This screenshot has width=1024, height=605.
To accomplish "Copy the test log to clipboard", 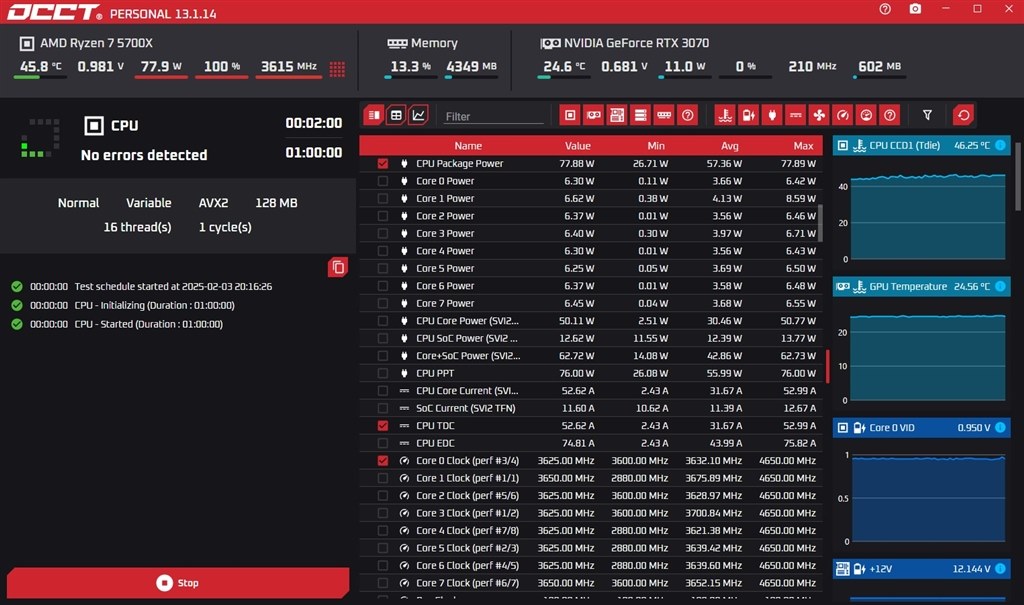I will click(x=338, y=267).
